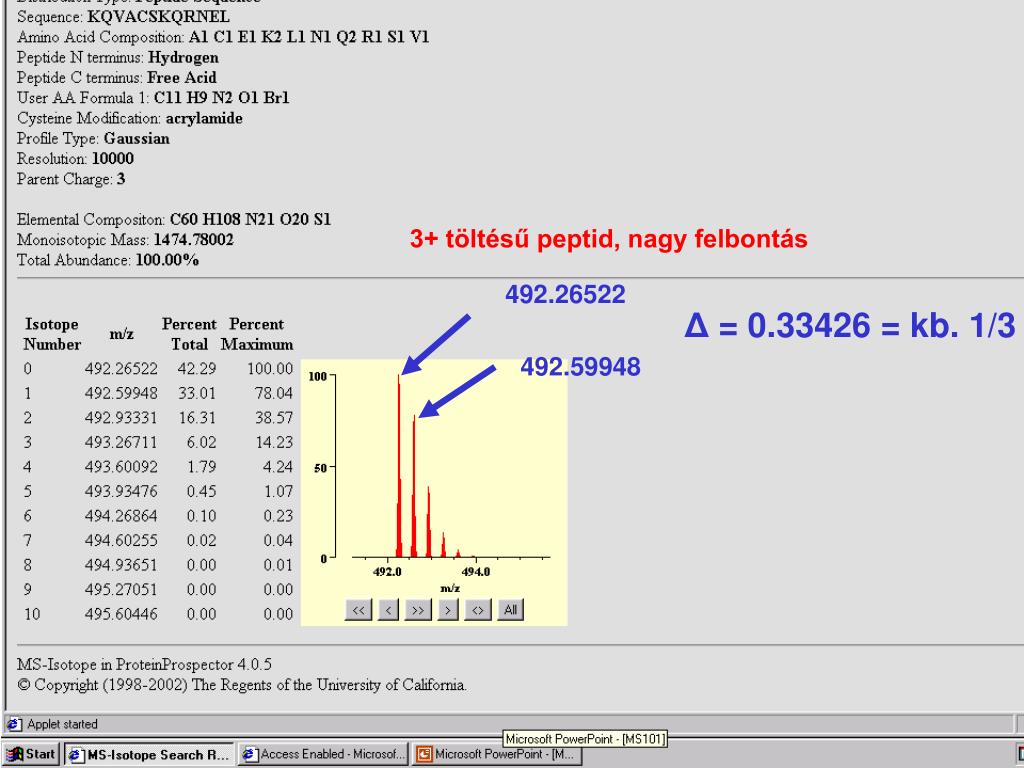Switch to the Microsoft PowerPoint taskbar window
The height and width of the screenshot is (768, 1024).
(497, 754)
